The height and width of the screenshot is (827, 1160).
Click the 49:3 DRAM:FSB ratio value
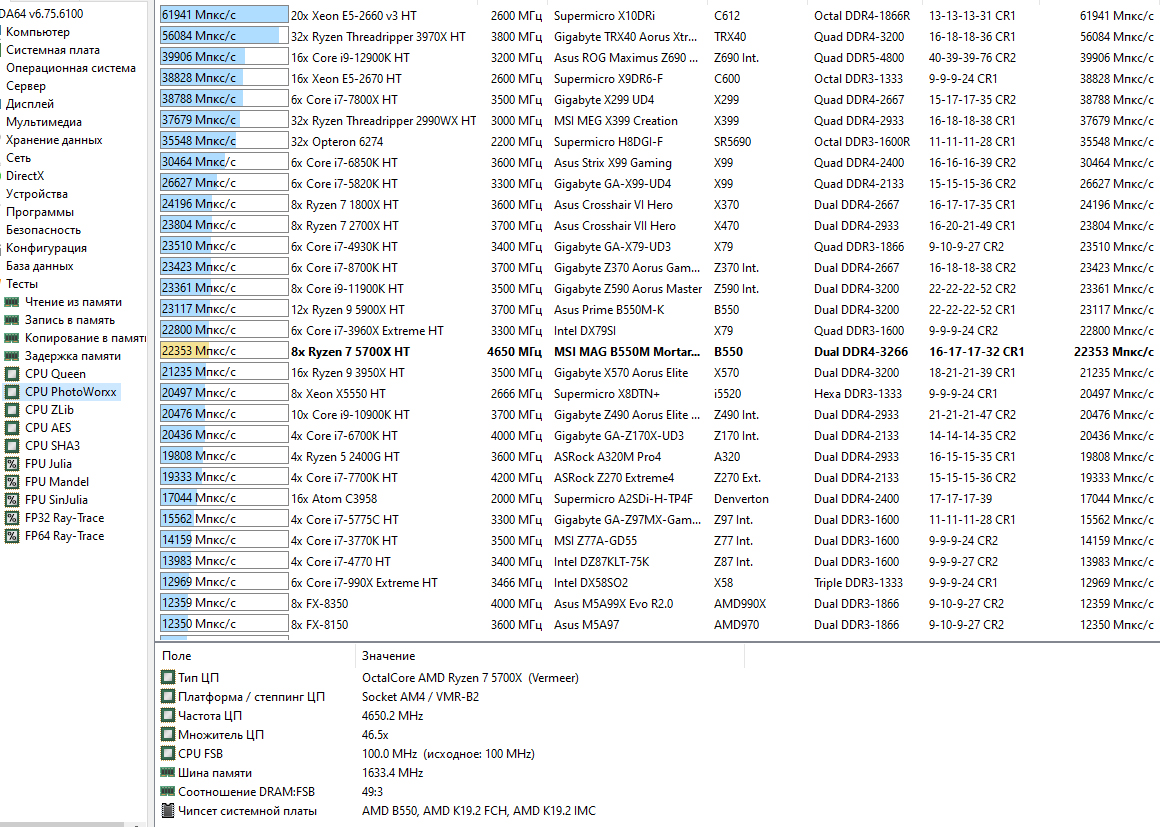click(x=374, y=791)
